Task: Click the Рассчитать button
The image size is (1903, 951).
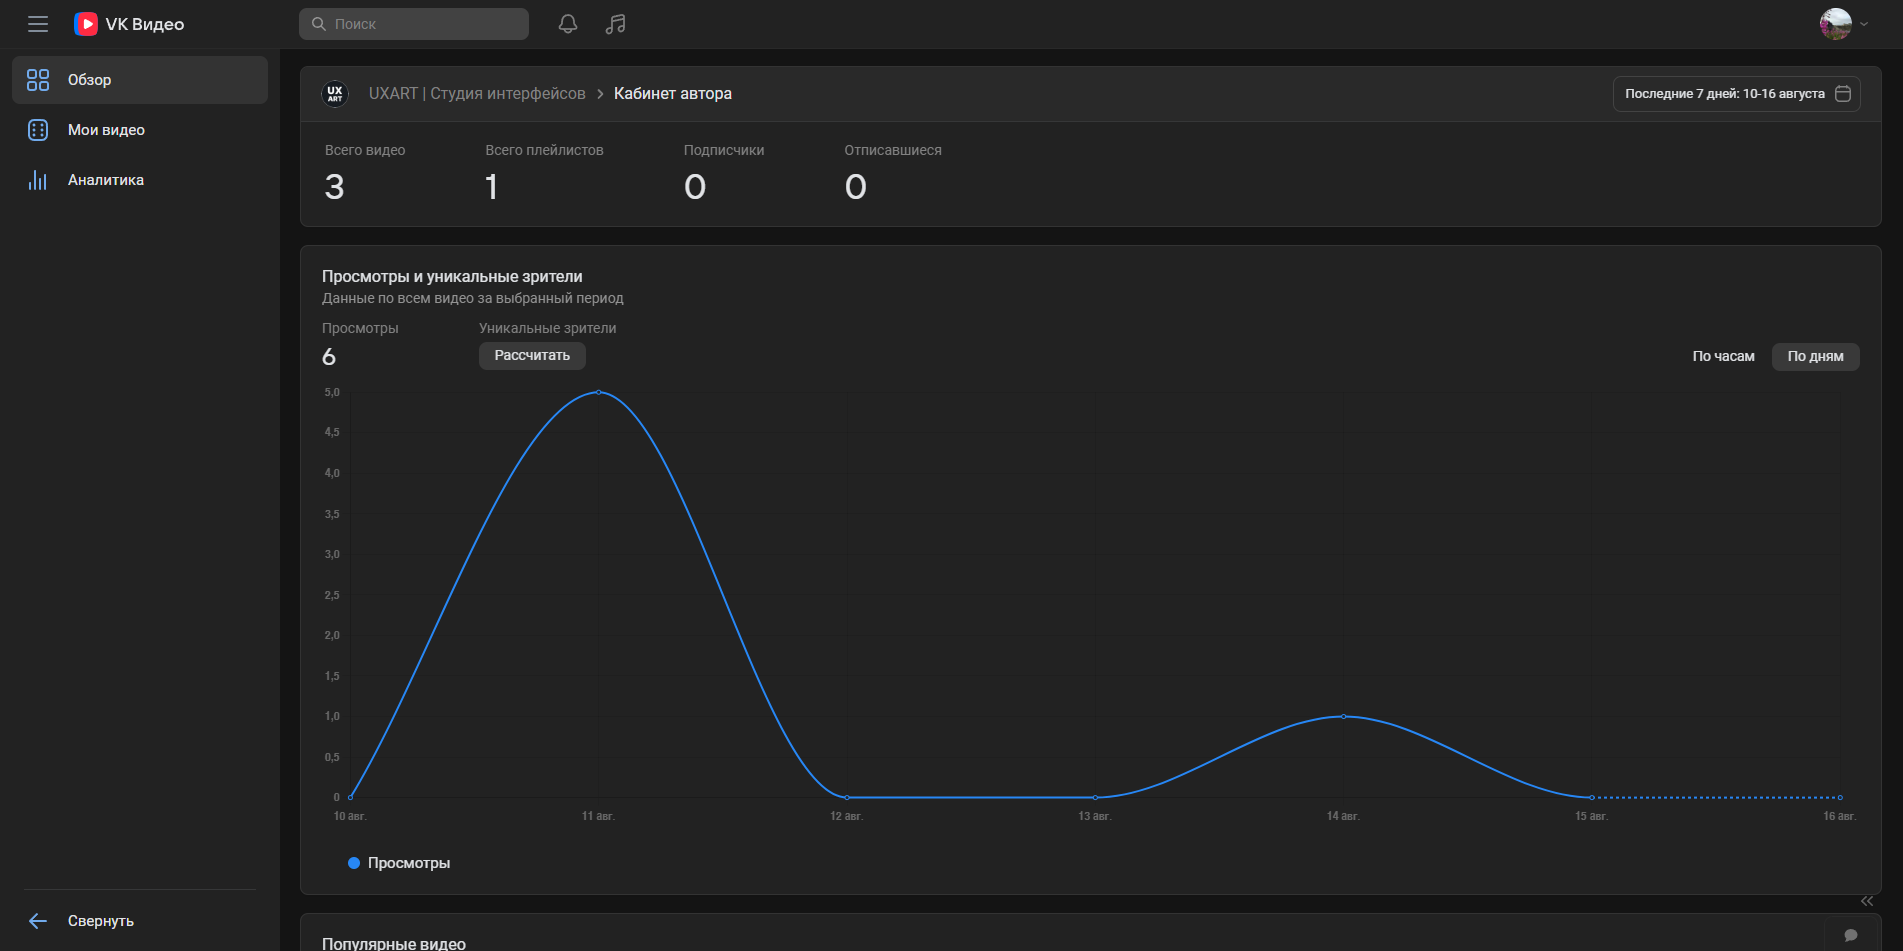Action: click(532, 356)
